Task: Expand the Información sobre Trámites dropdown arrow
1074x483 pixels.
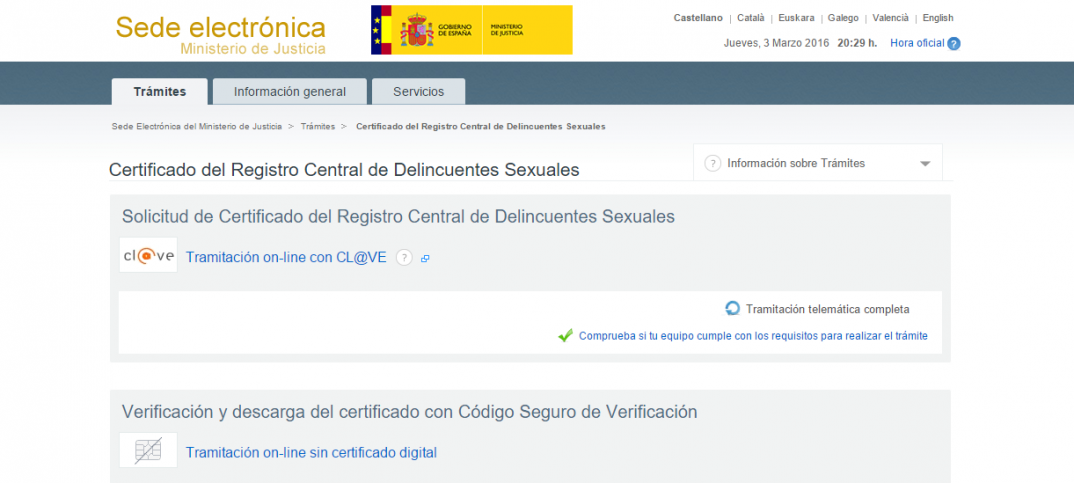Action: tap(925, 164)
